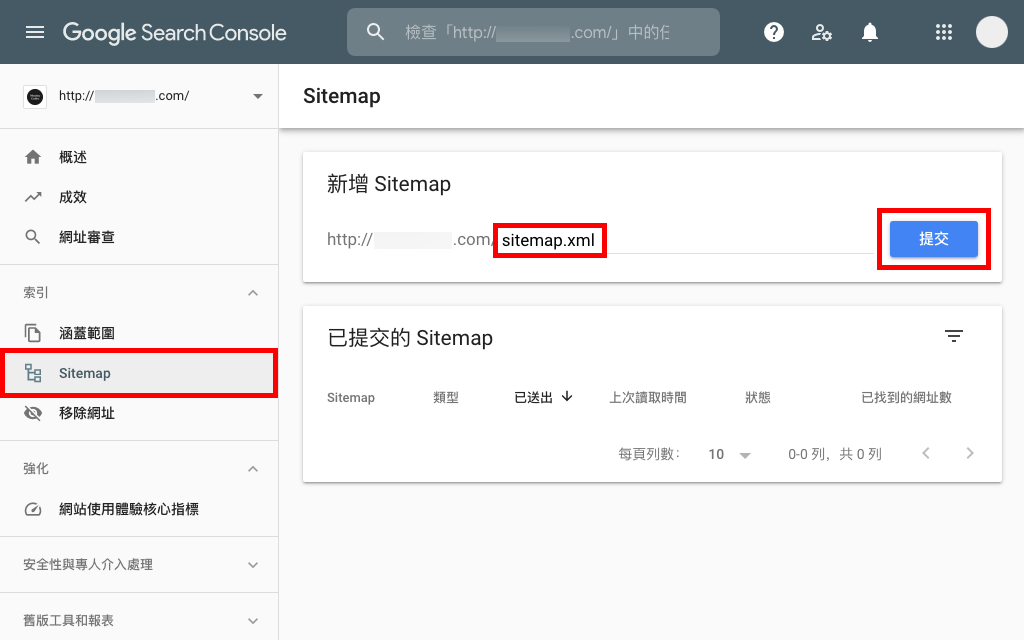
Task: Open the hamburger navigation menu
Action: point(35,32)
